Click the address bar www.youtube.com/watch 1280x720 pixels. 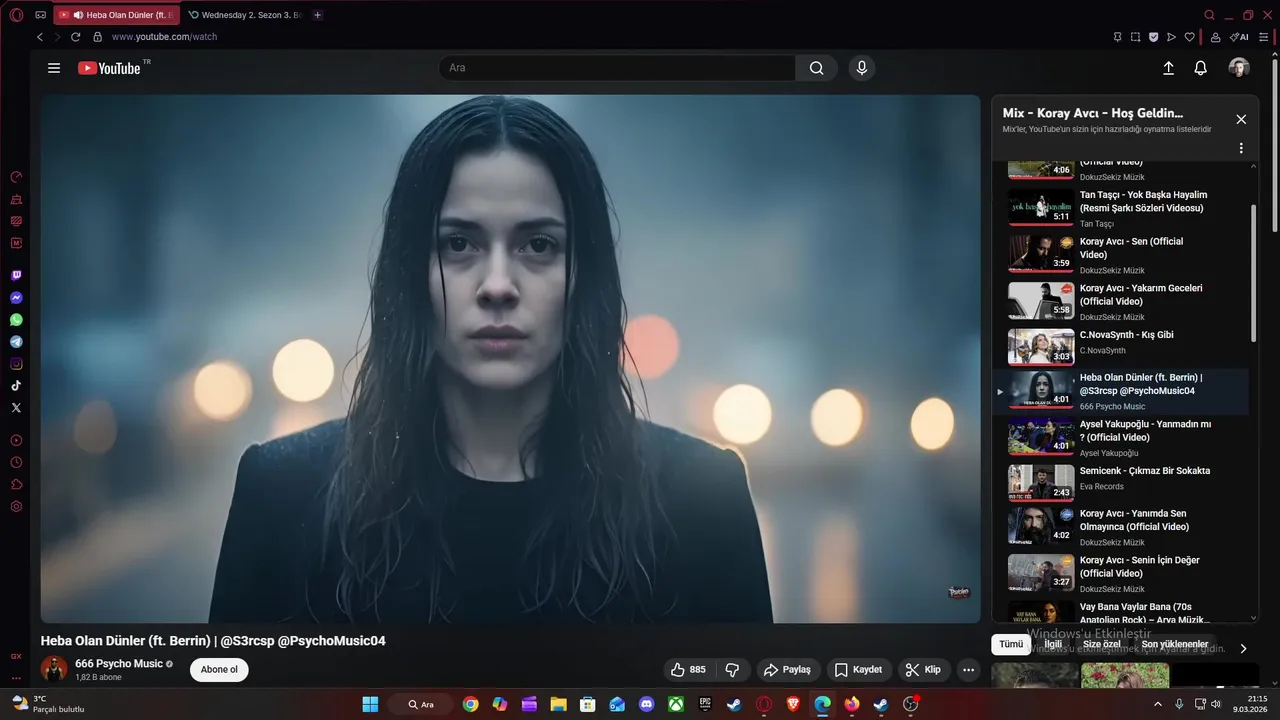click(x=164, y=37)
